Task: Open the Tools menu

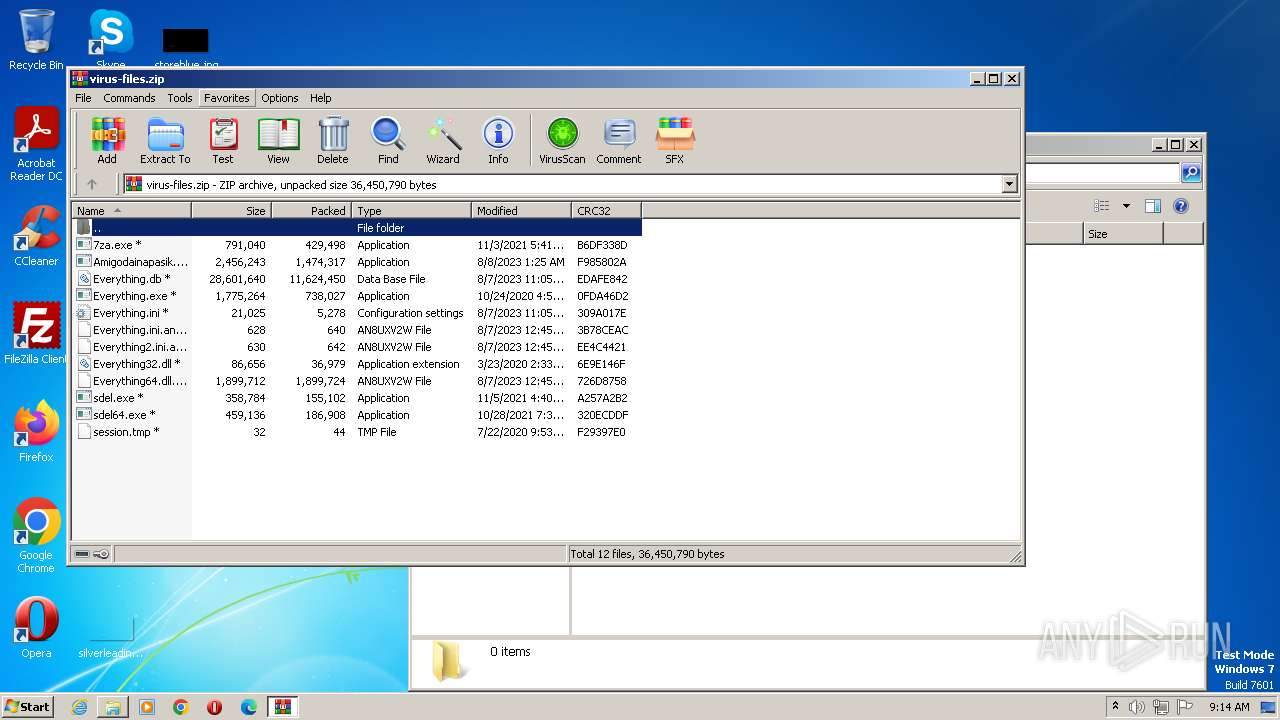Action: (180, 98)
